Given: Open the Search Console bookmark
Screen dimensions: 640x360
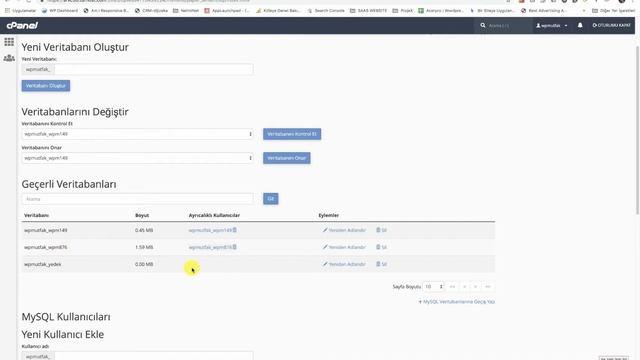Looking at the screenshot, I should 326,11.
